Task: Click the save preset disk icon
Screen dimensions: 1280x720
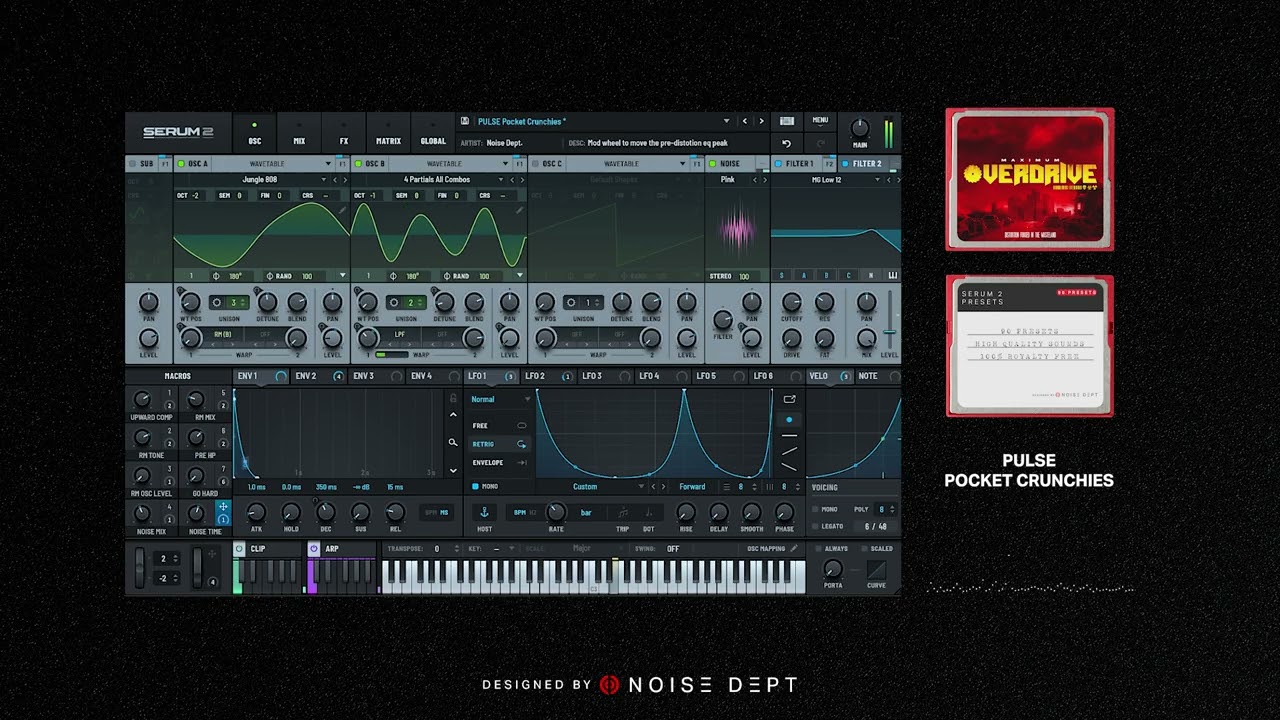Action: click(x=464, y=121)
